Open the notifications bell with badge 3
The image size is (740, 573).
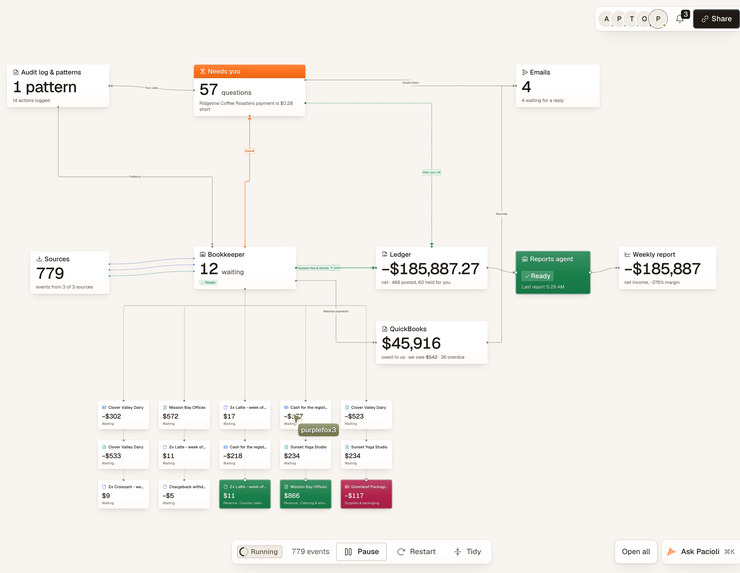tap(680, 18)
